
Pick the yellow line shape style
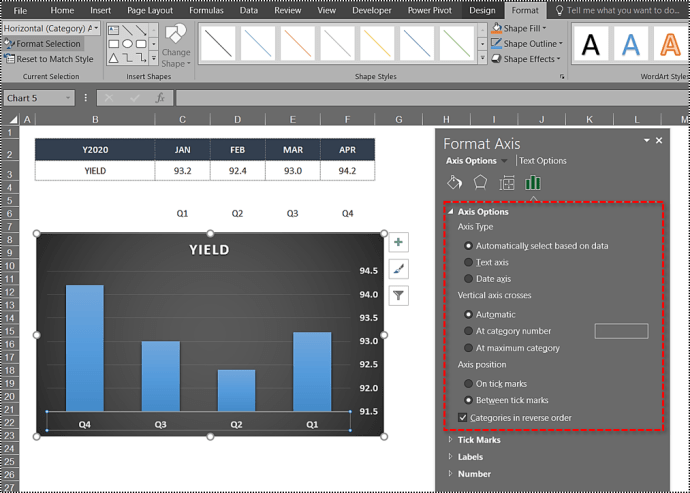(377, 43)
